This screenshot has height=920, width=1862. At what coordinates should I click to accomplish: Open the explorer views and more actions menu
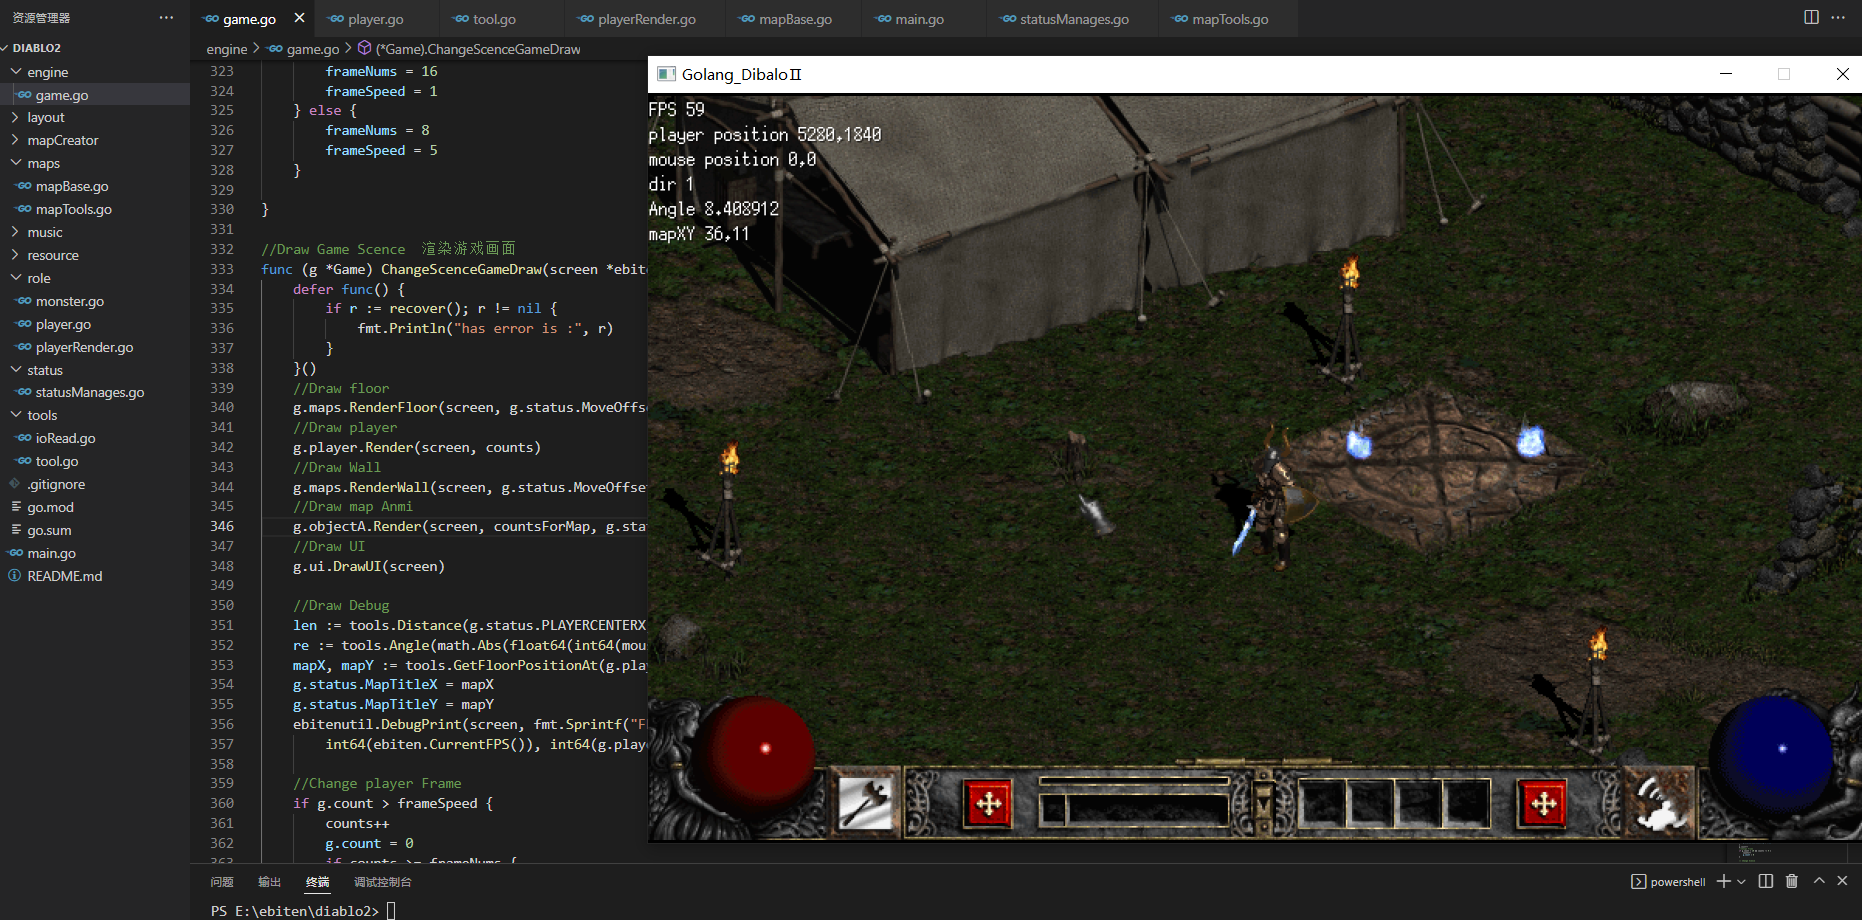point(166,18)
